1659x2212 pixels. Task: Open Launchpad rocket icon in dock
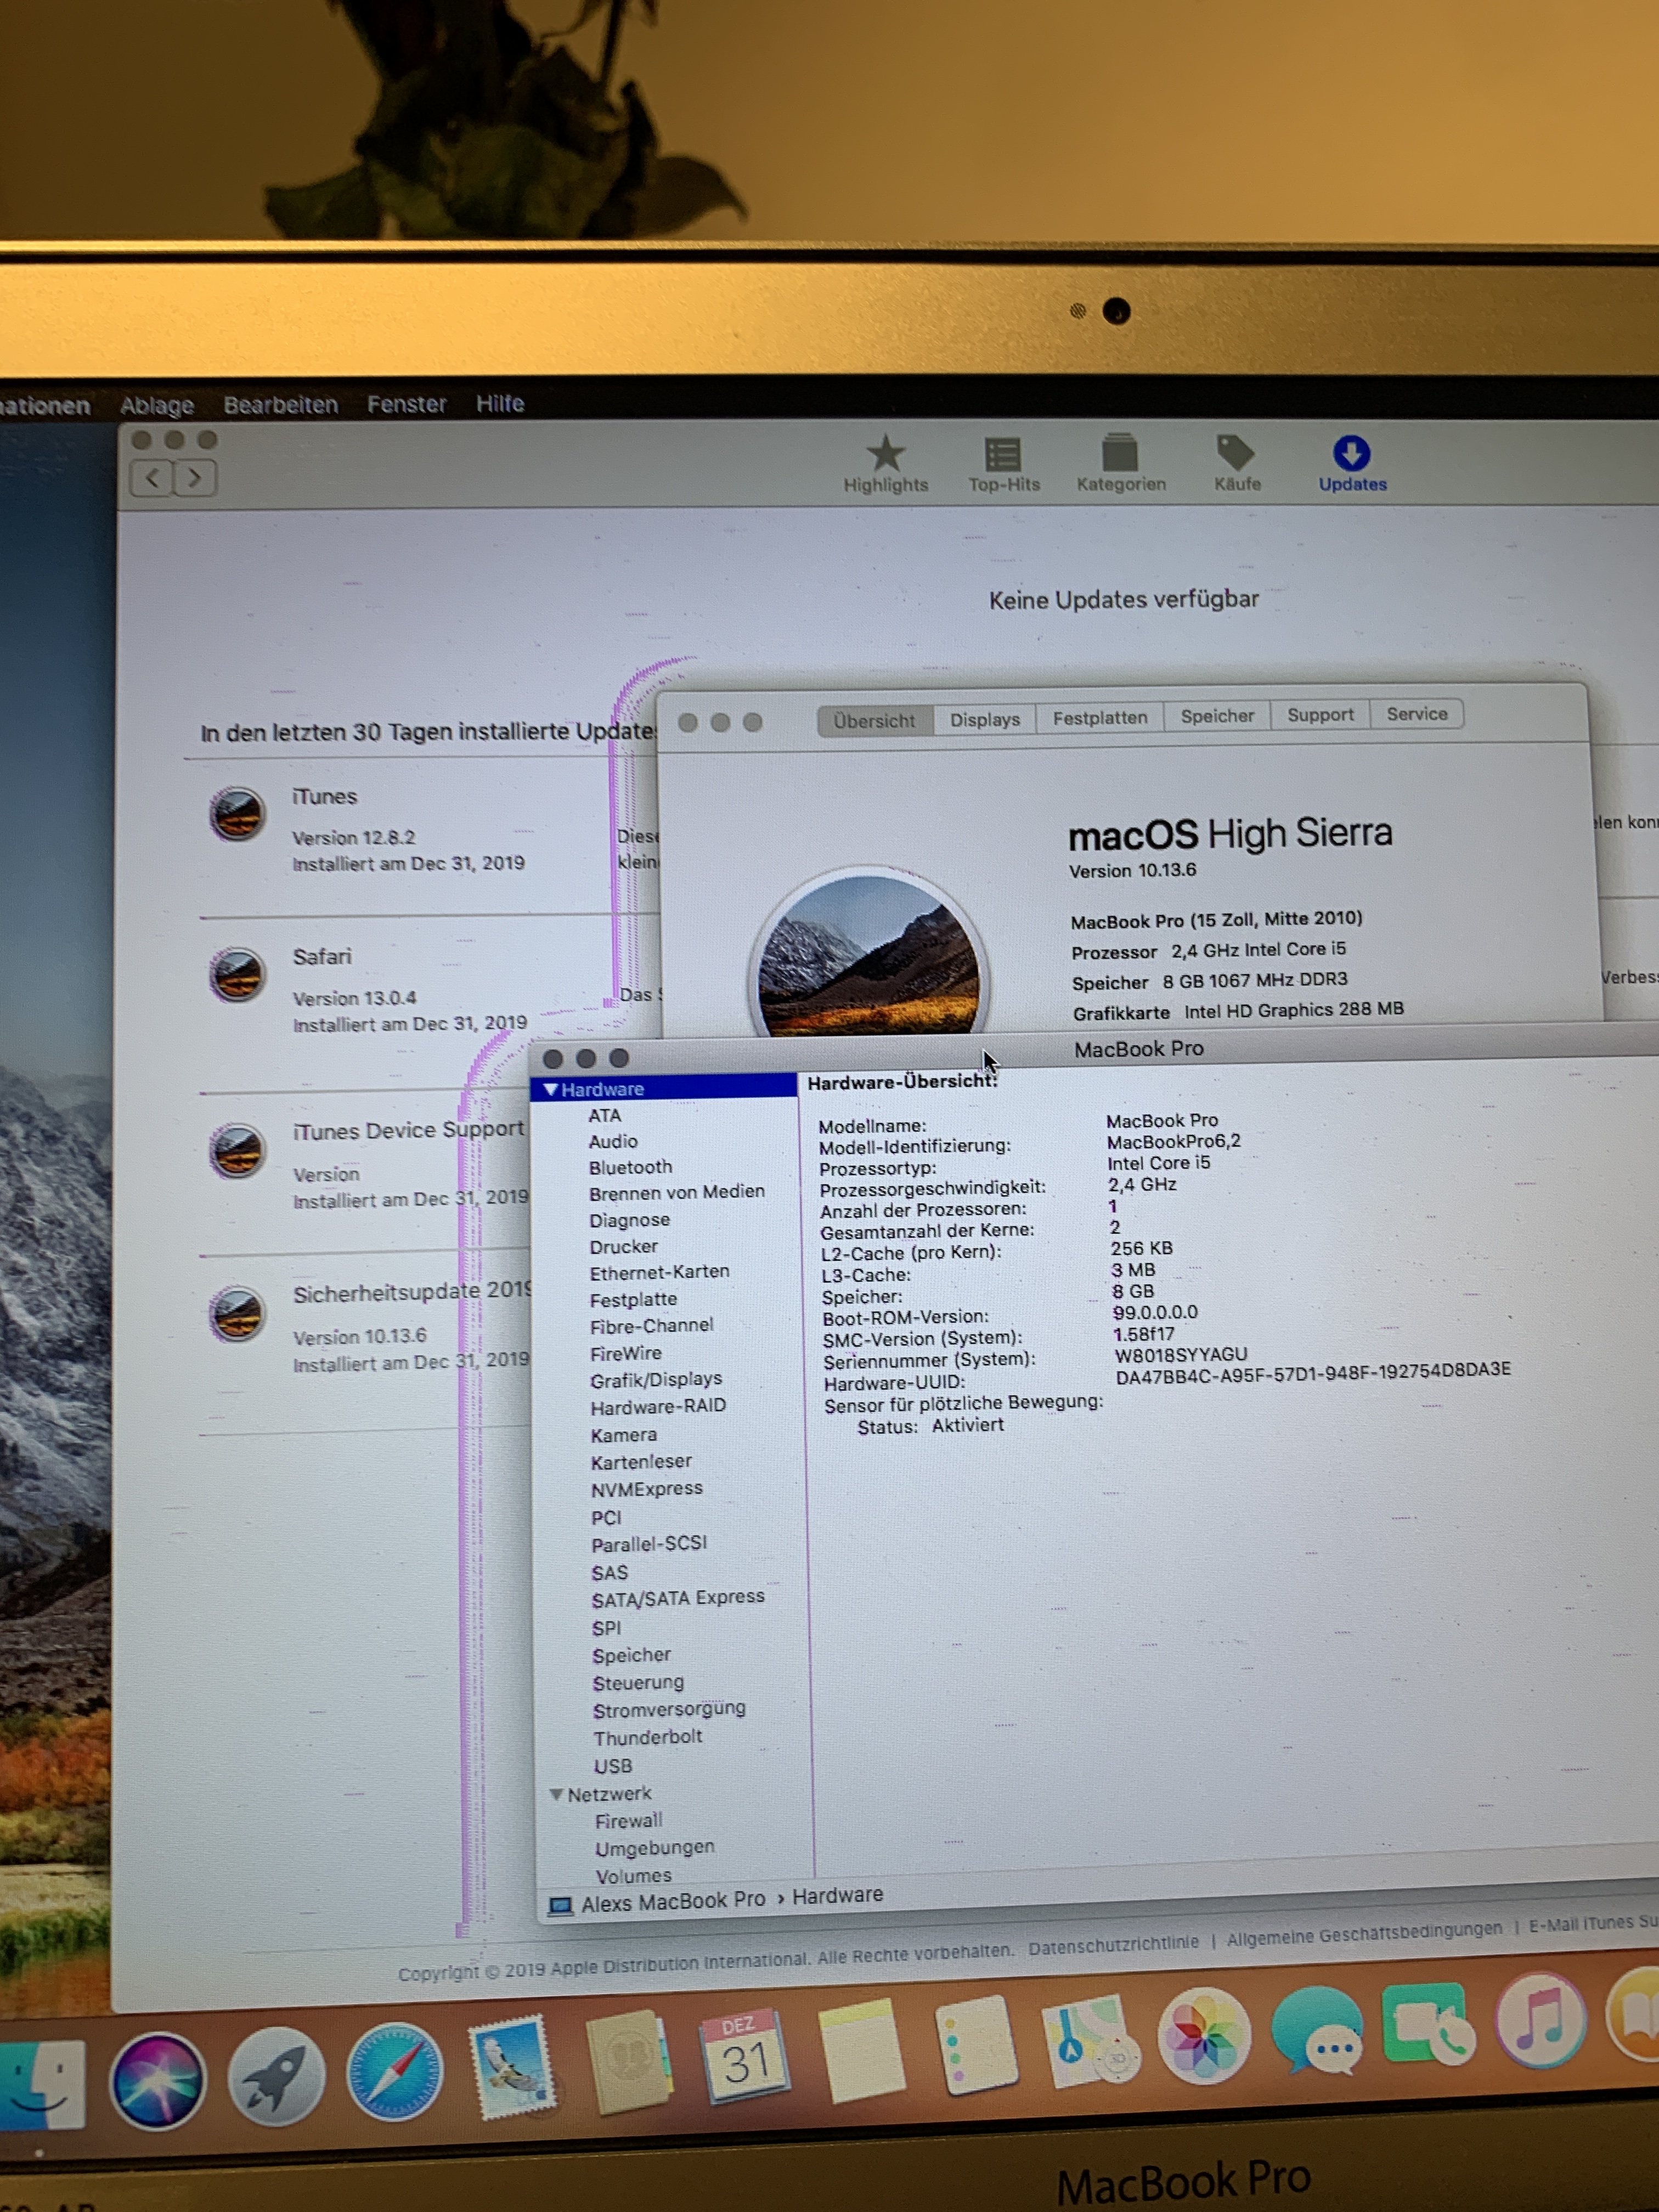coord(276,2077)
